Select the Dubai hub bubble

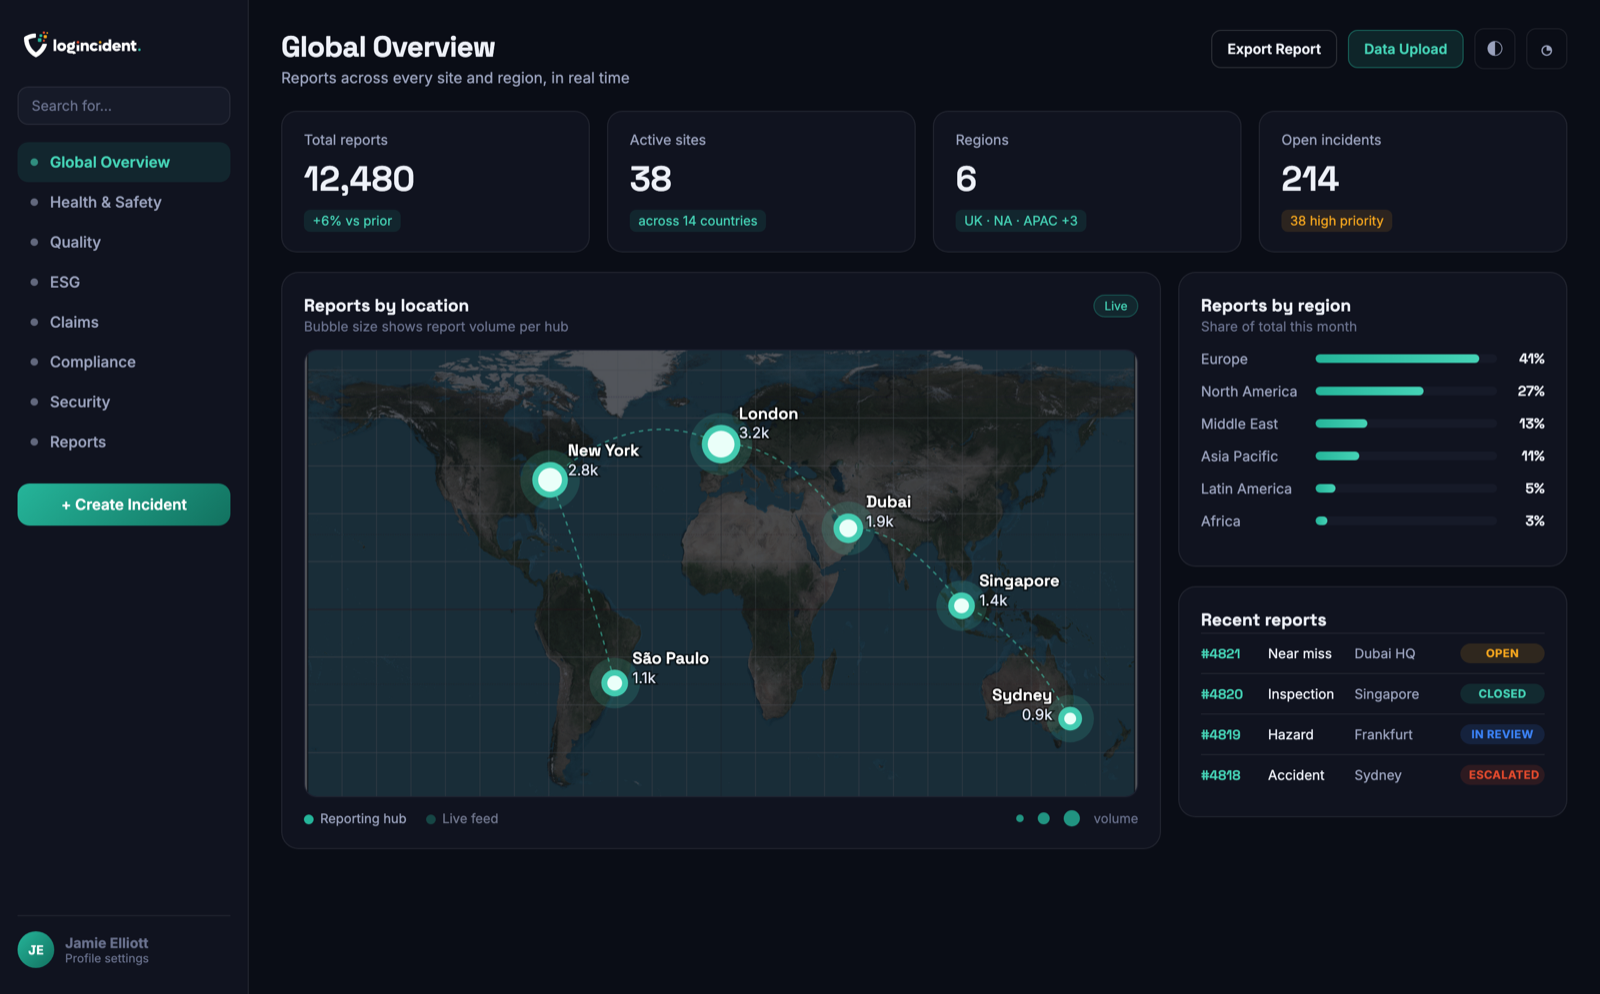848,527
